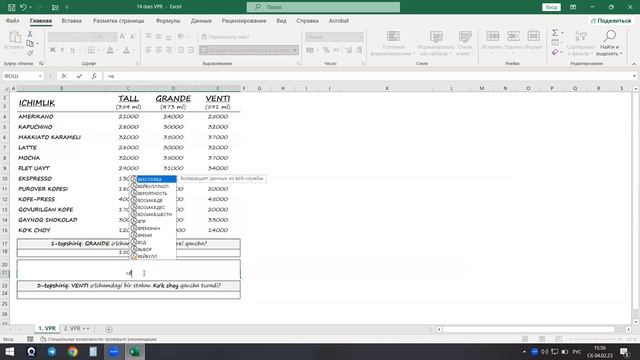The height and width of the screenshot is (360, 640).
Task: Center text horizontally
Action: tap(158, 50)
